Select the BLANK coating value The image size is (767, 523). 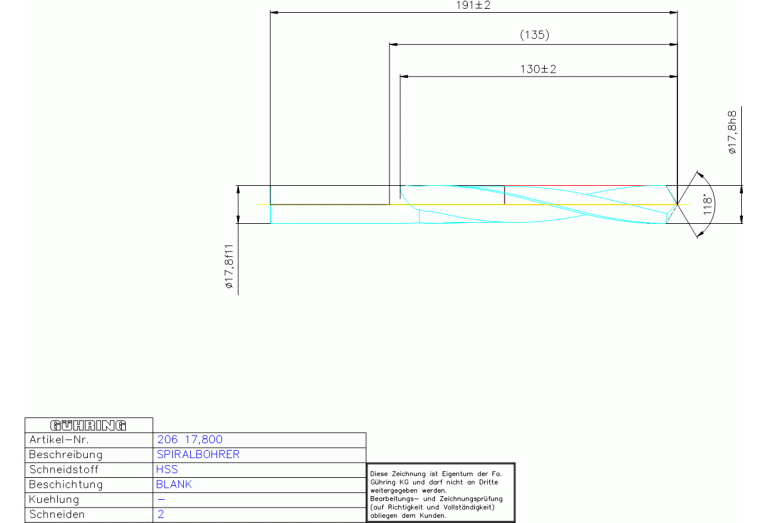173,484
